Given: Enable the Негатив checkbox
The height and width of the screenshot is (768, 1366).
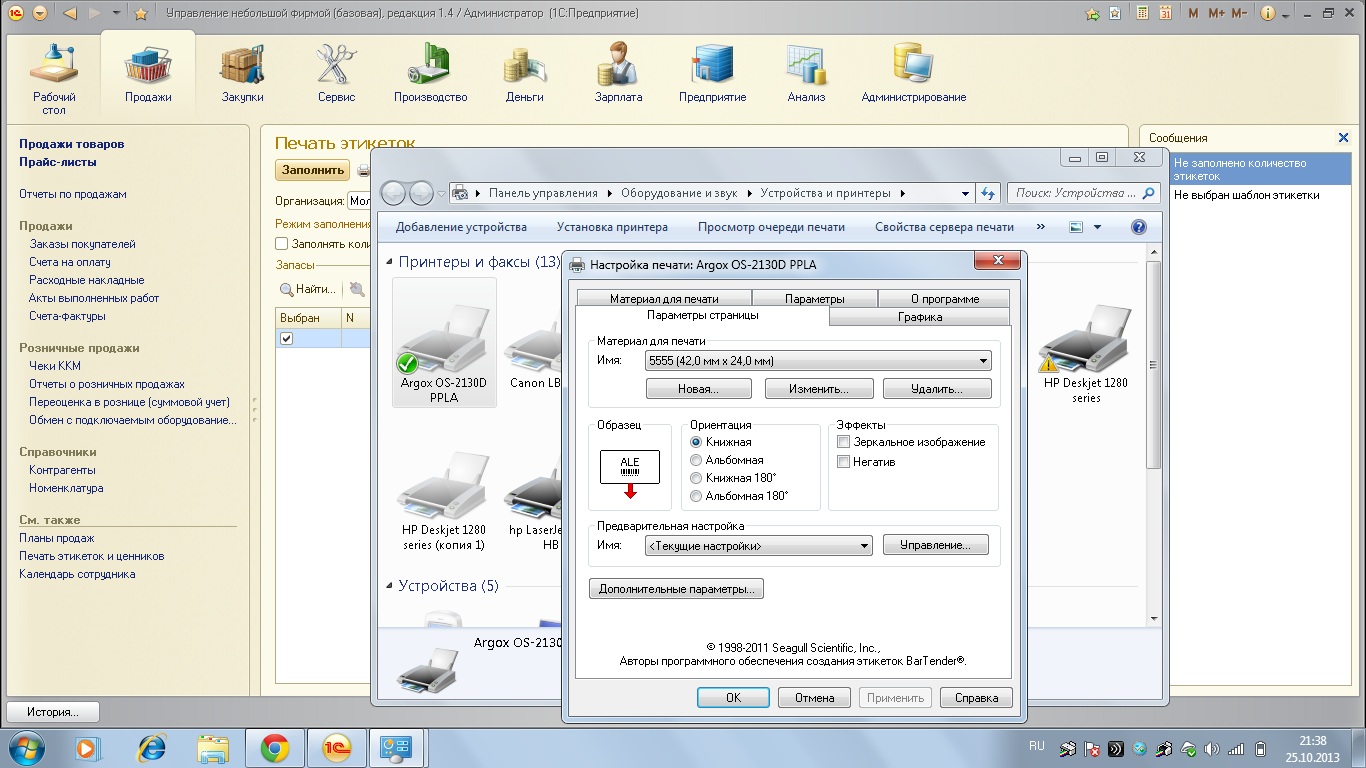Looking at the screenshot, I should (x=844, y=462).
